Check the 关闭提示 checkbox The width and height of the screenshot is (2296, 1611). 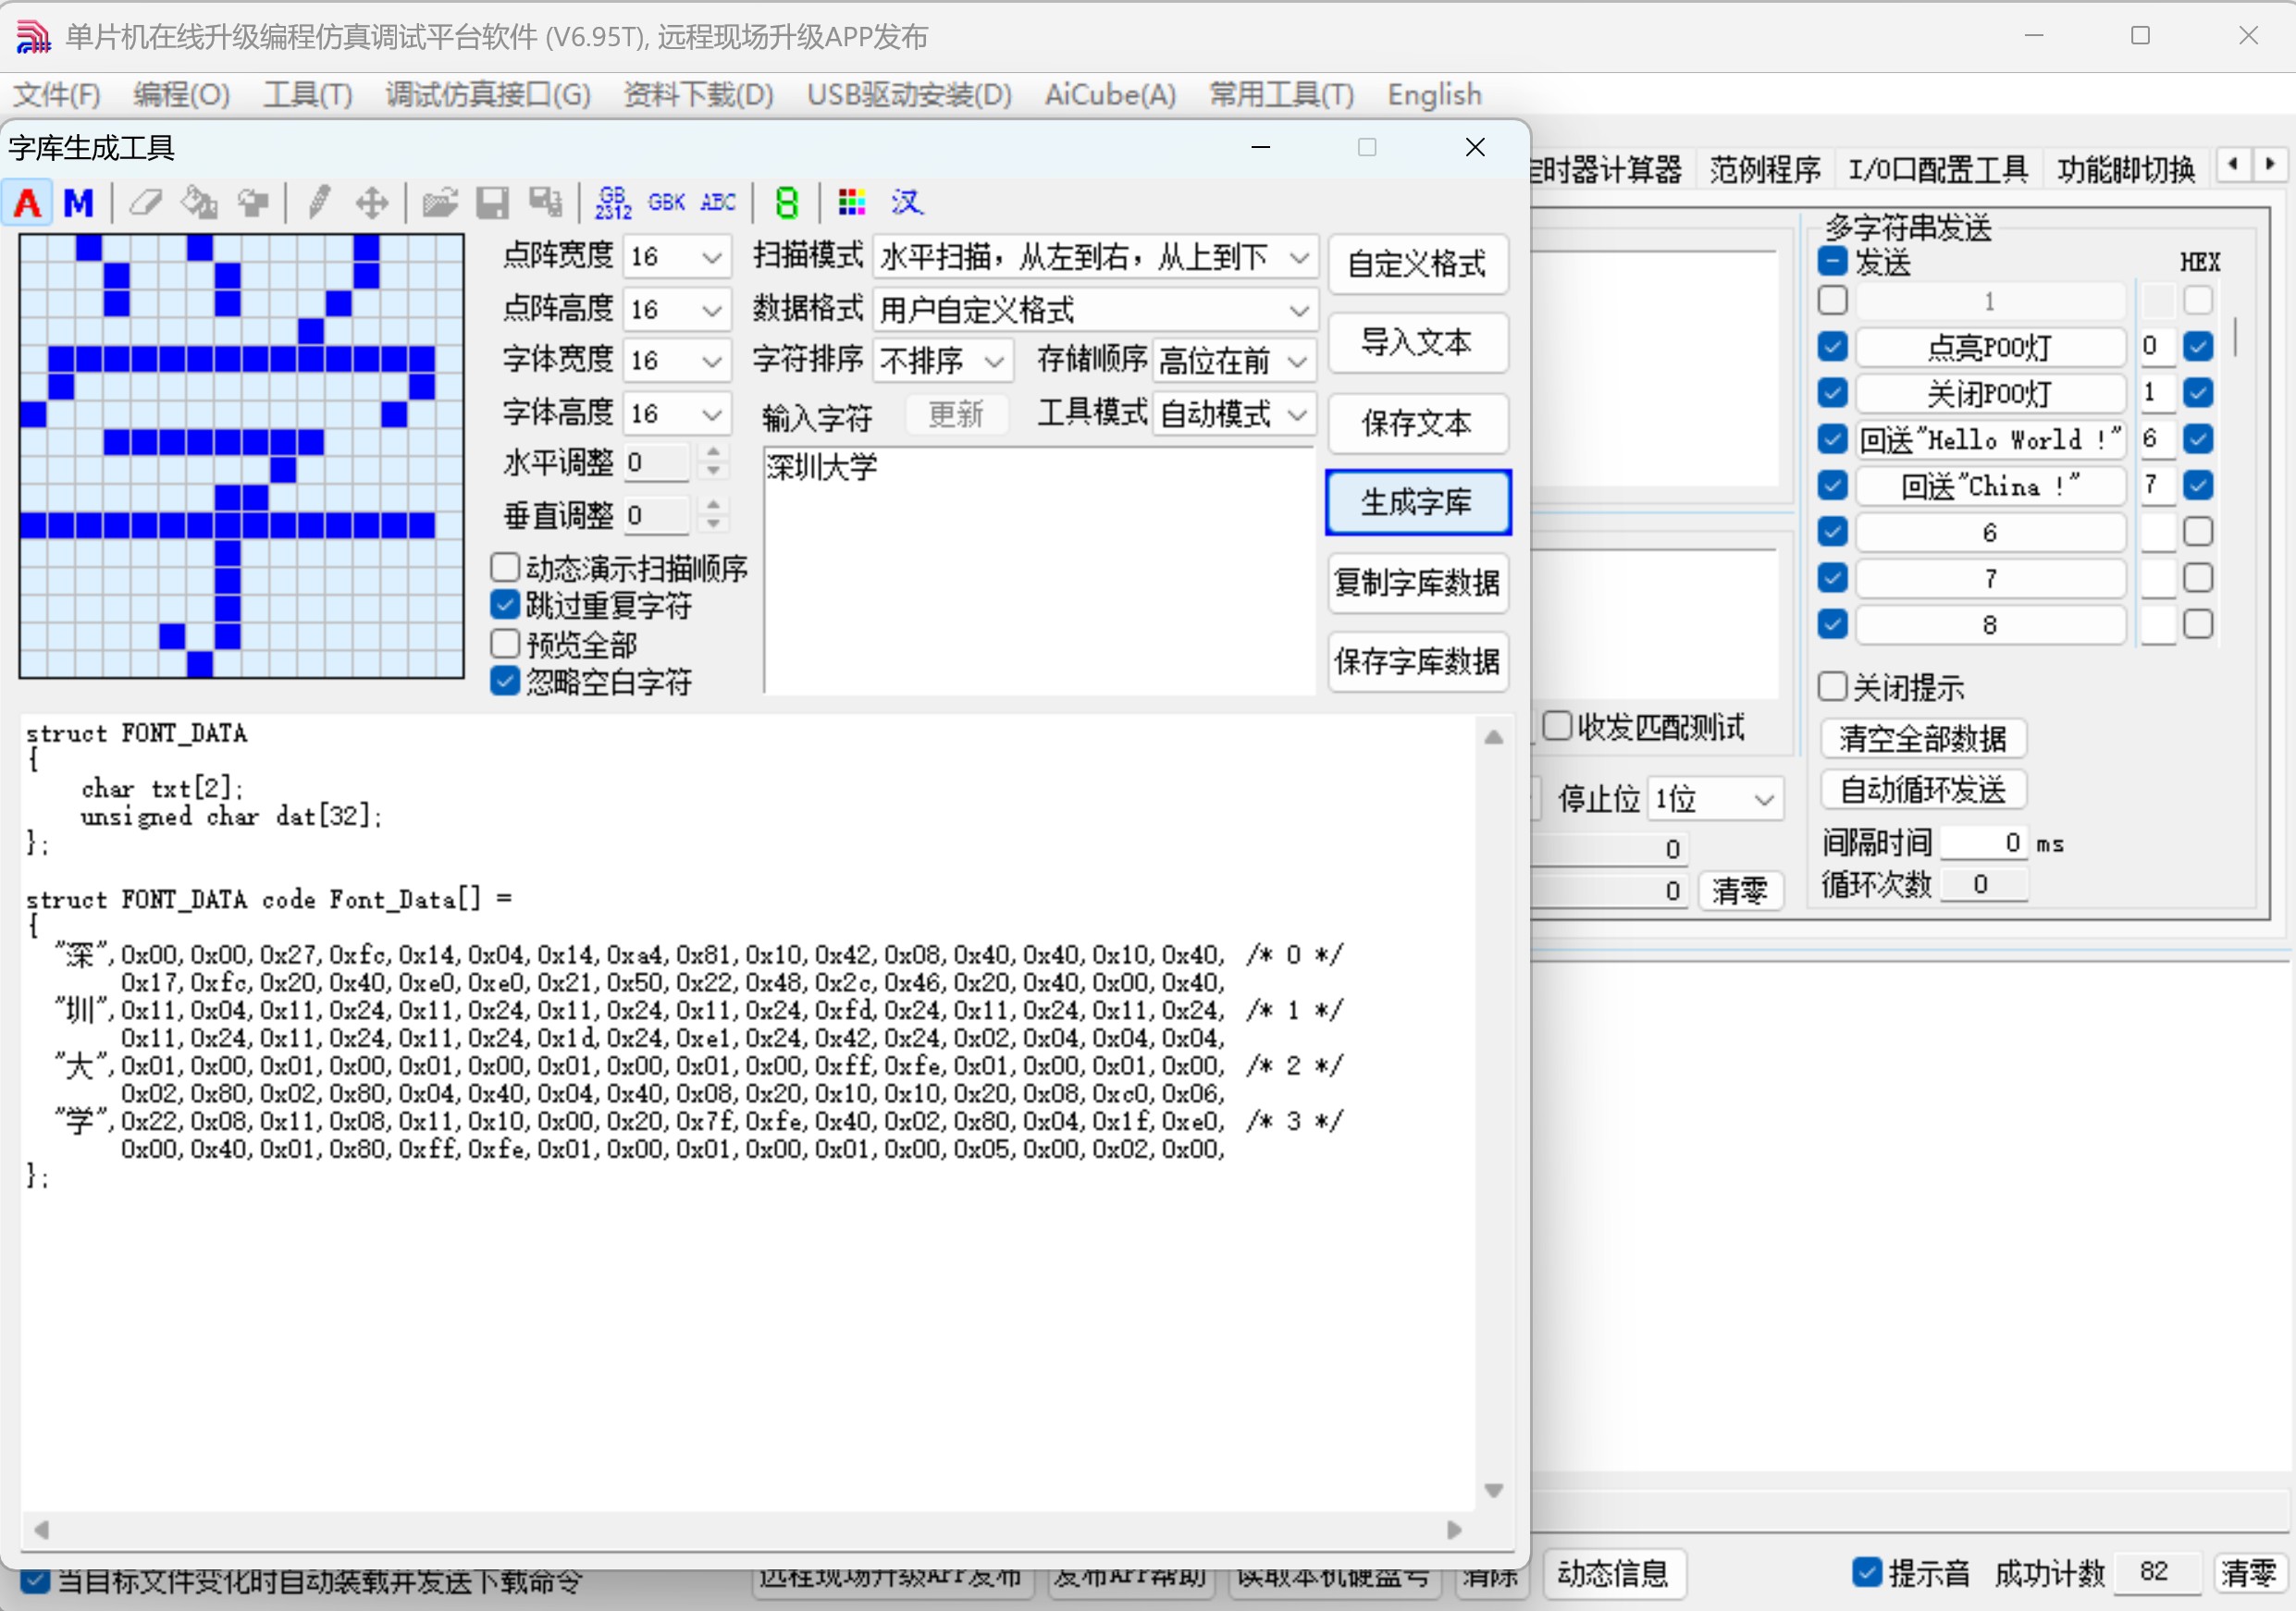(x=1832, y=686)
